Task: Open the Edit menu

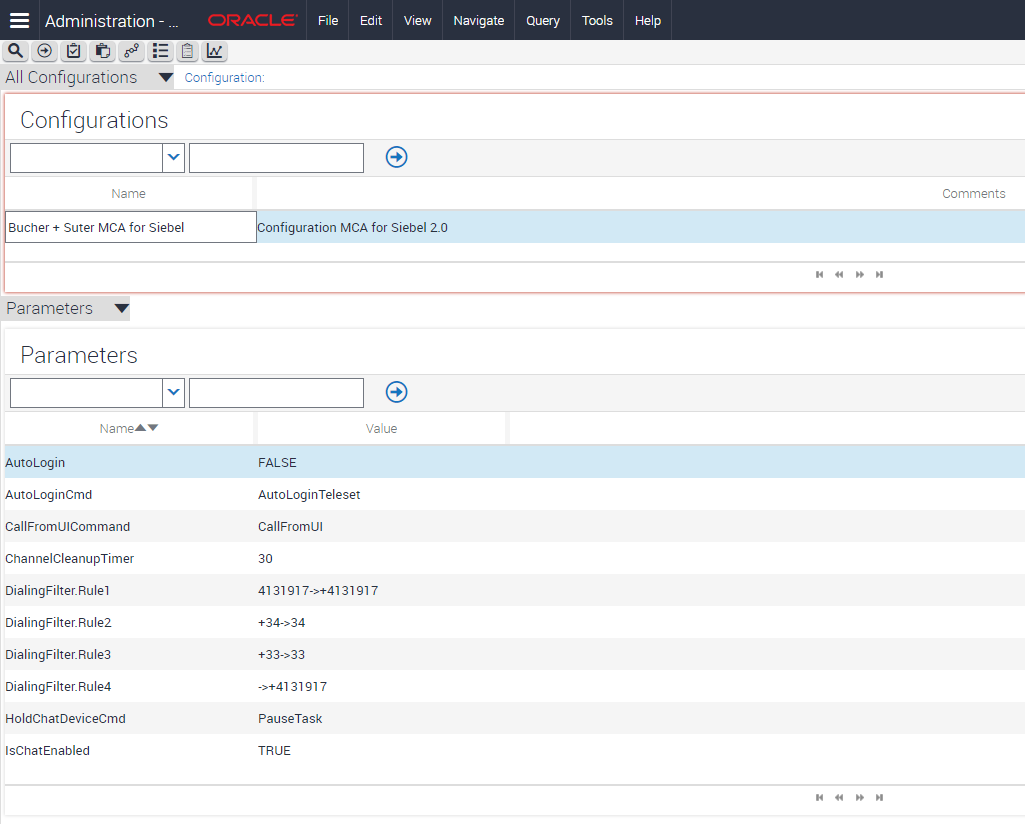Action: (x=371, y=20)
